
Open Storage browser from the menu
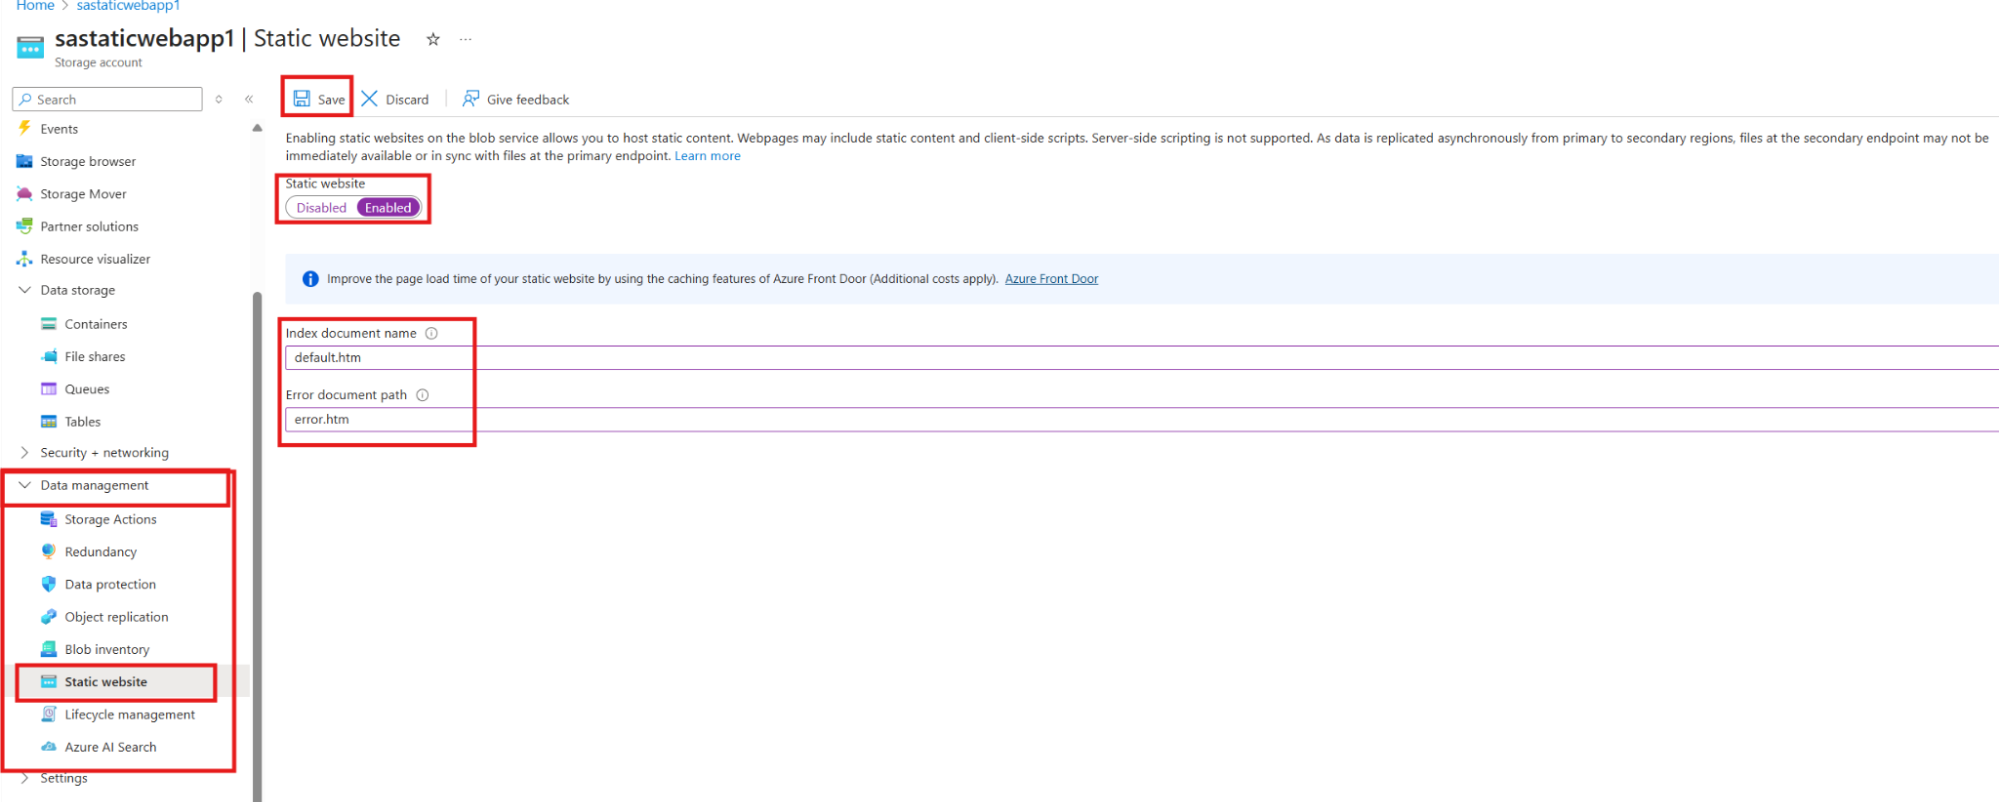click(88, 161)
